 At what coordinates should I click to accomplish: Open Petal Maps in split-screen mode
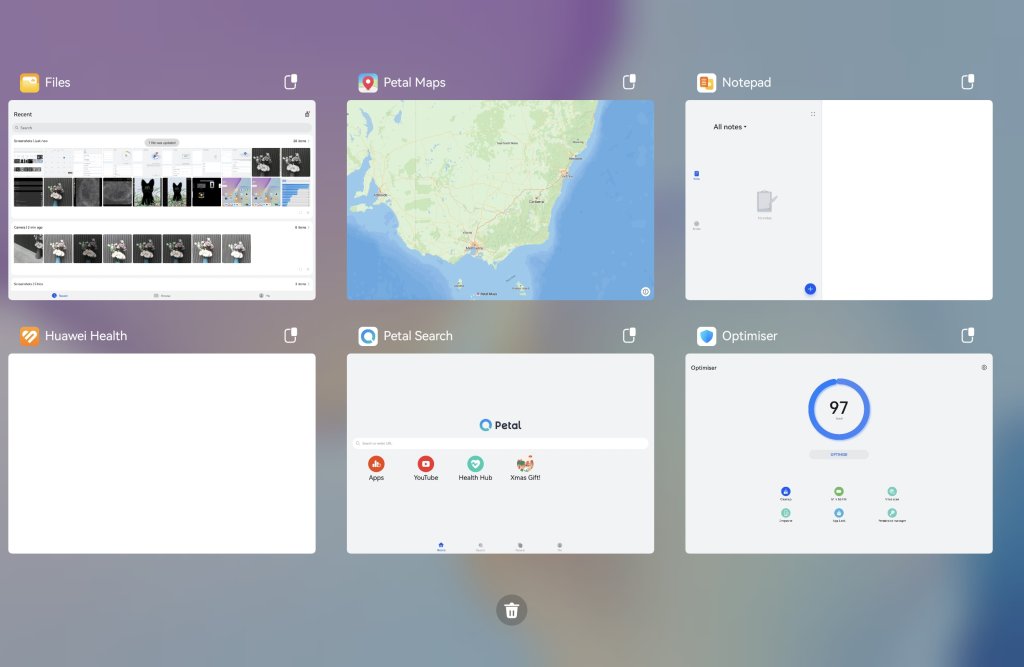[x=630, y=82]
